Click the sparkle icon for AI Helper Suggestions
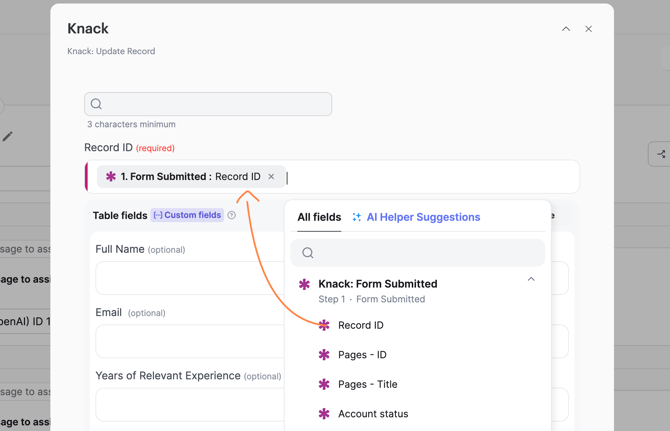Image resolution: width=670 pixels, height=431 pixels. (357, 217)
